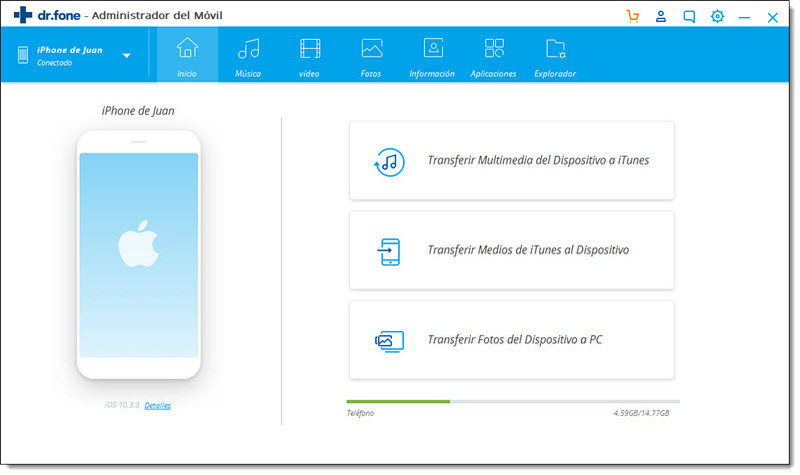Click the phone icon beside device name
This screenshot has height=475, width=800.
pos(23,55)
